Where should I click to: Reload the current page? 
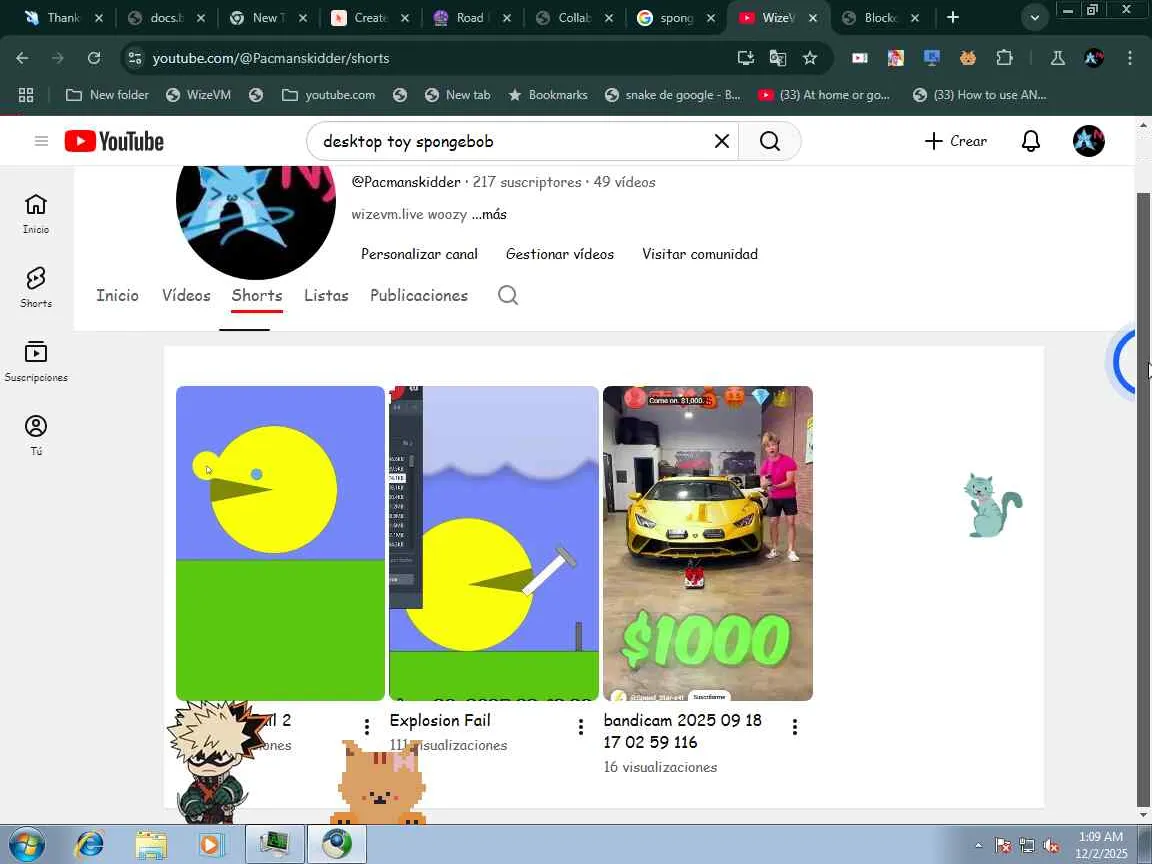coord(93,58)
